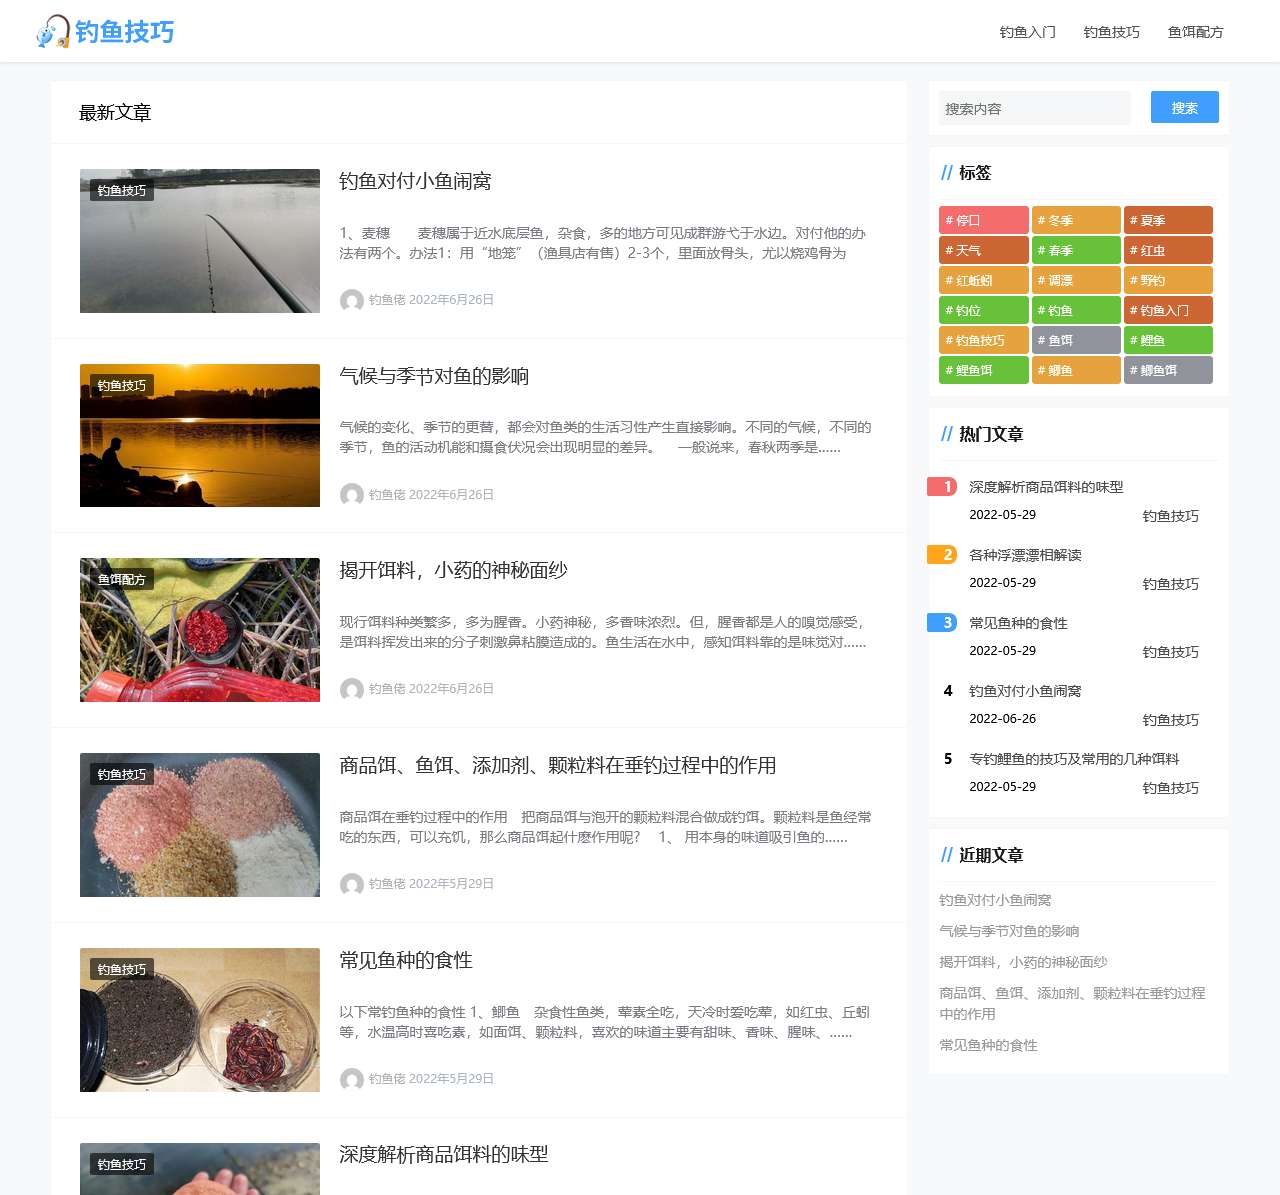Open hot article 深度解析商品饵料的味型 ranked 1
Screen dimensions: 1280x1195
(x=1046, y=487)
